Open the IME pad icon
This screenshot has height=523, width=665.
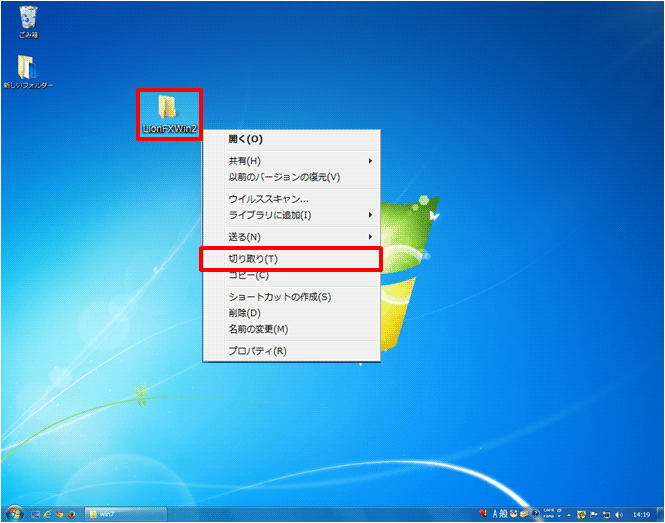coord(514,514)
